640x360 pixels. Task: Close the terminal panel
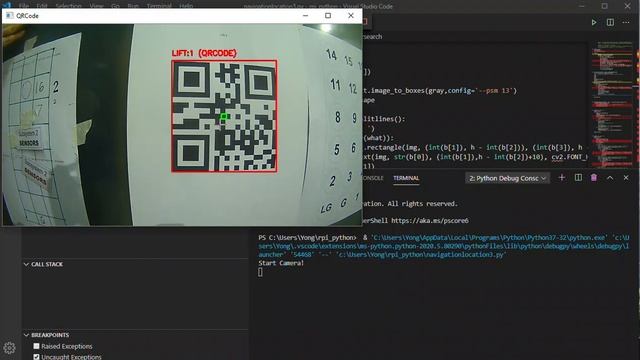[x=626, y=178]
